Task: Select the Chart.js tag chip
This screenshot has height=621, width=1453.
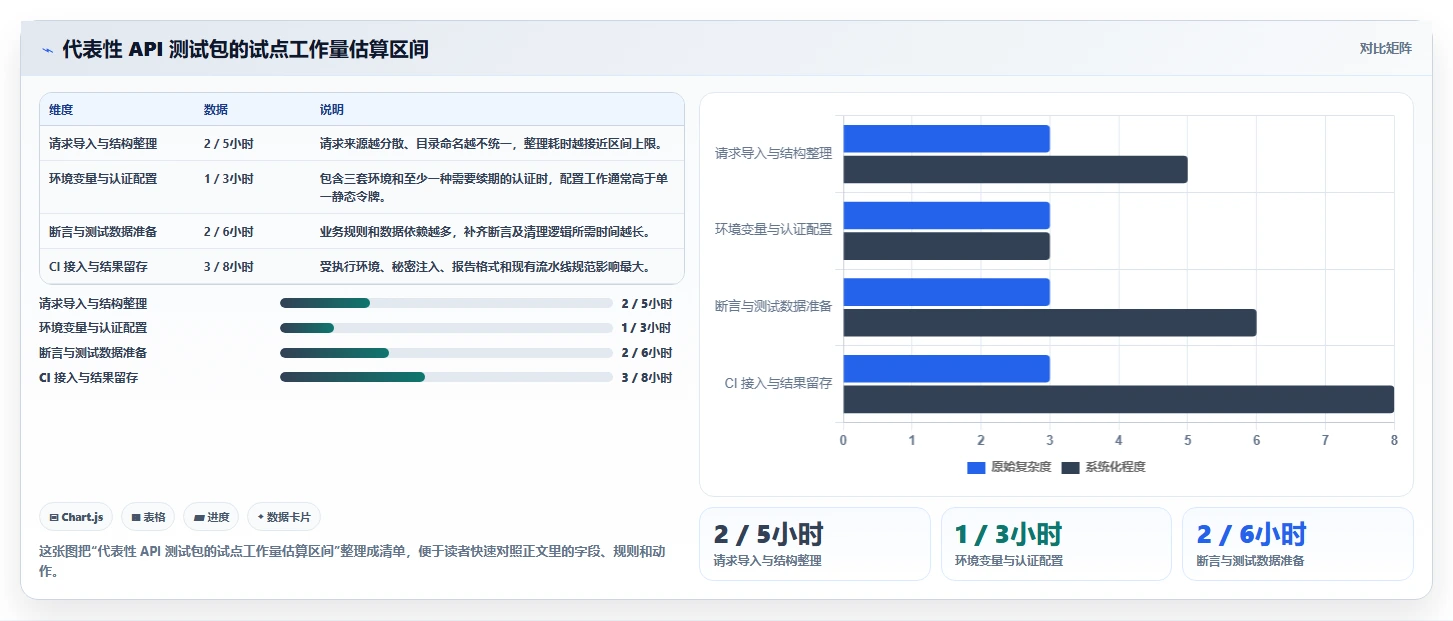Action: point(77,517)
